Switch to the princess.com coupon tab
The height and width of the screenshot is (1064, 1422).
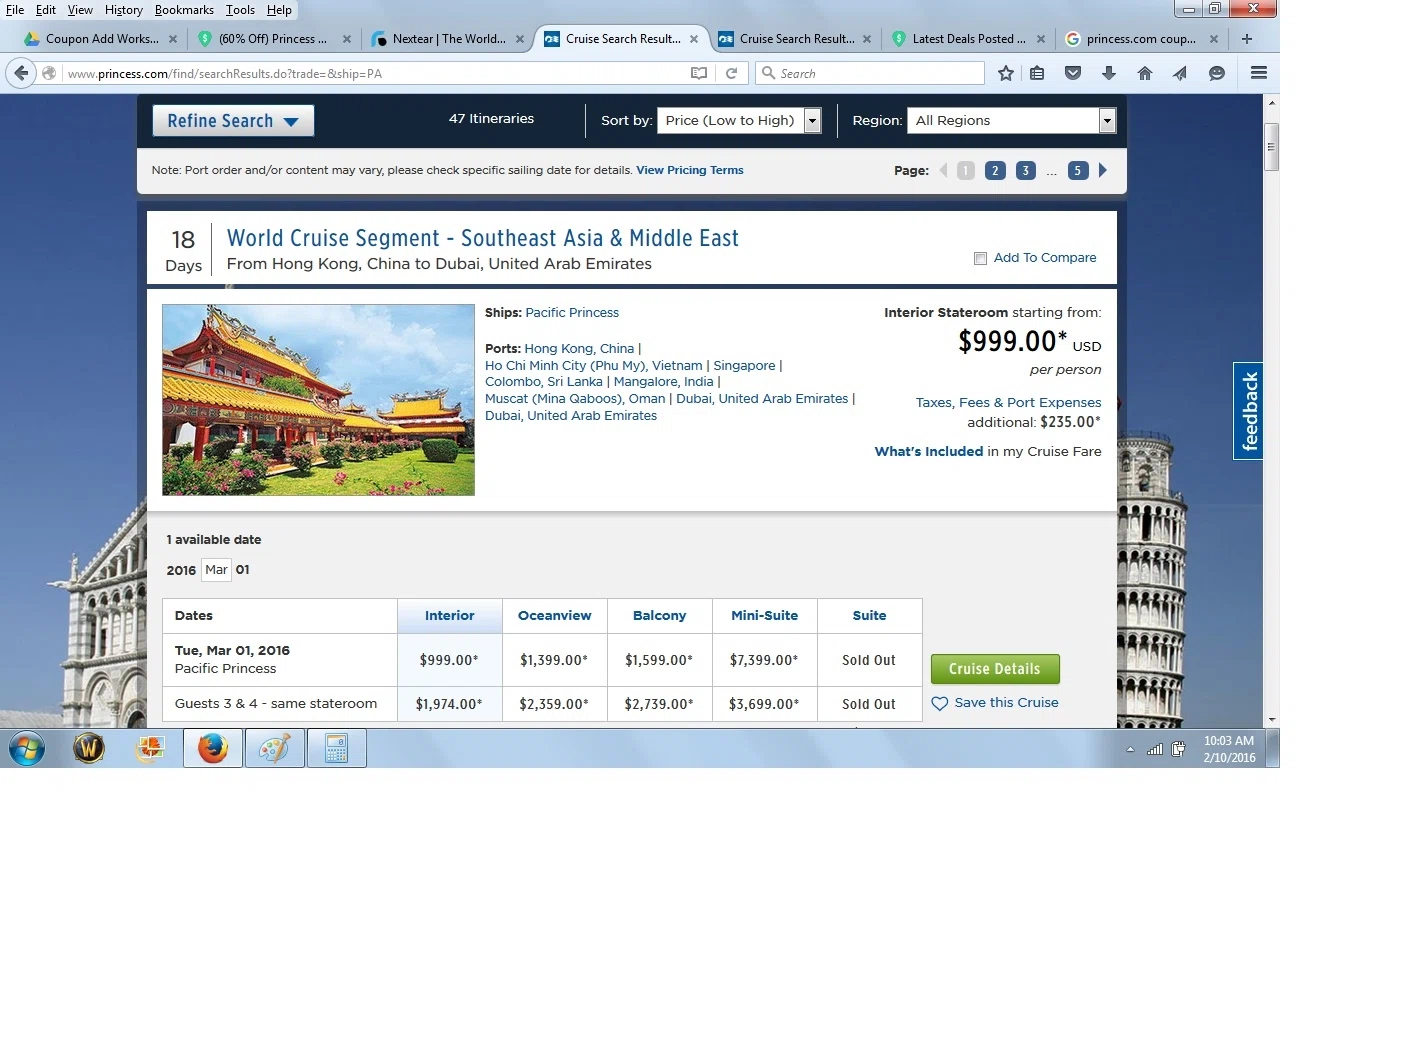pyautogui.click(x=1141, y=39)
